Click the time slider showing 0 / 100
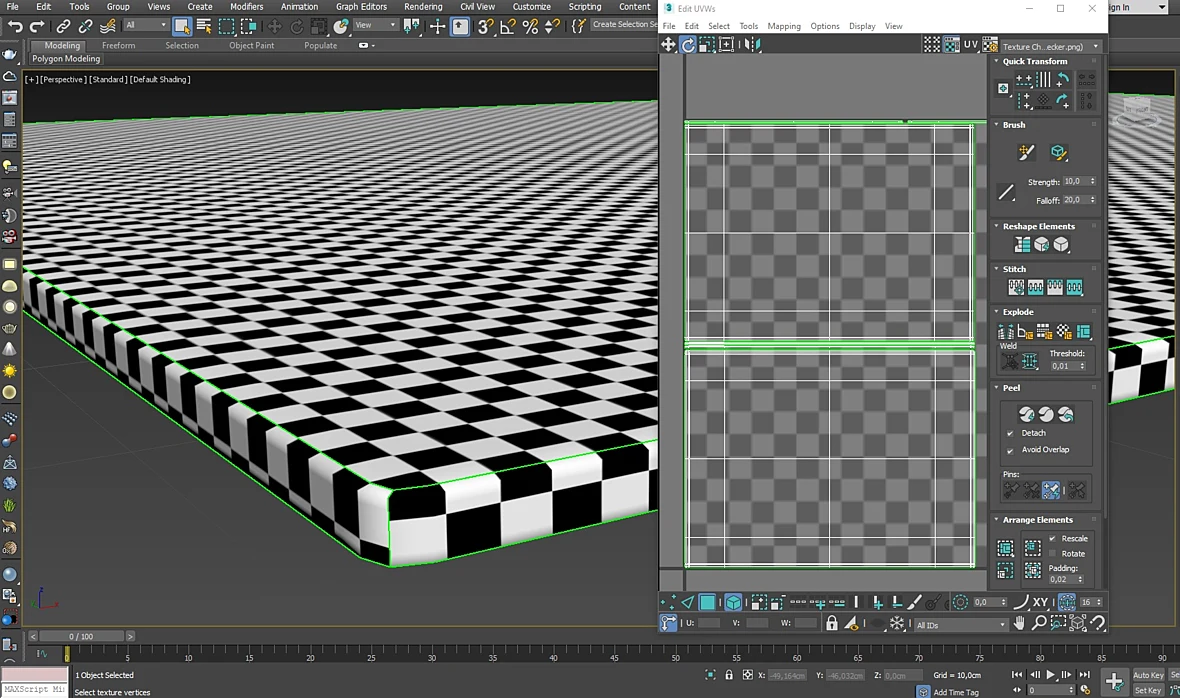The image size is (1180, 698). [x=81, y=636]
